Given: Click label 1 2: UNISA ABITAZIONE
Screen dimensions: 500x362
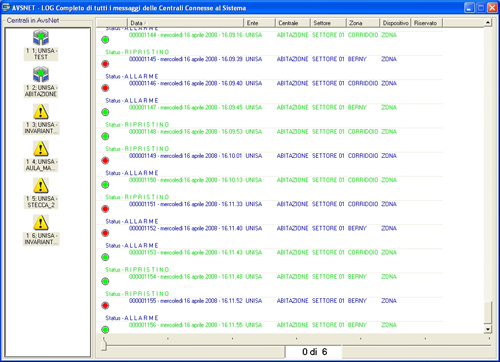Looking at the screenshot, I should [x=41, y=91].
